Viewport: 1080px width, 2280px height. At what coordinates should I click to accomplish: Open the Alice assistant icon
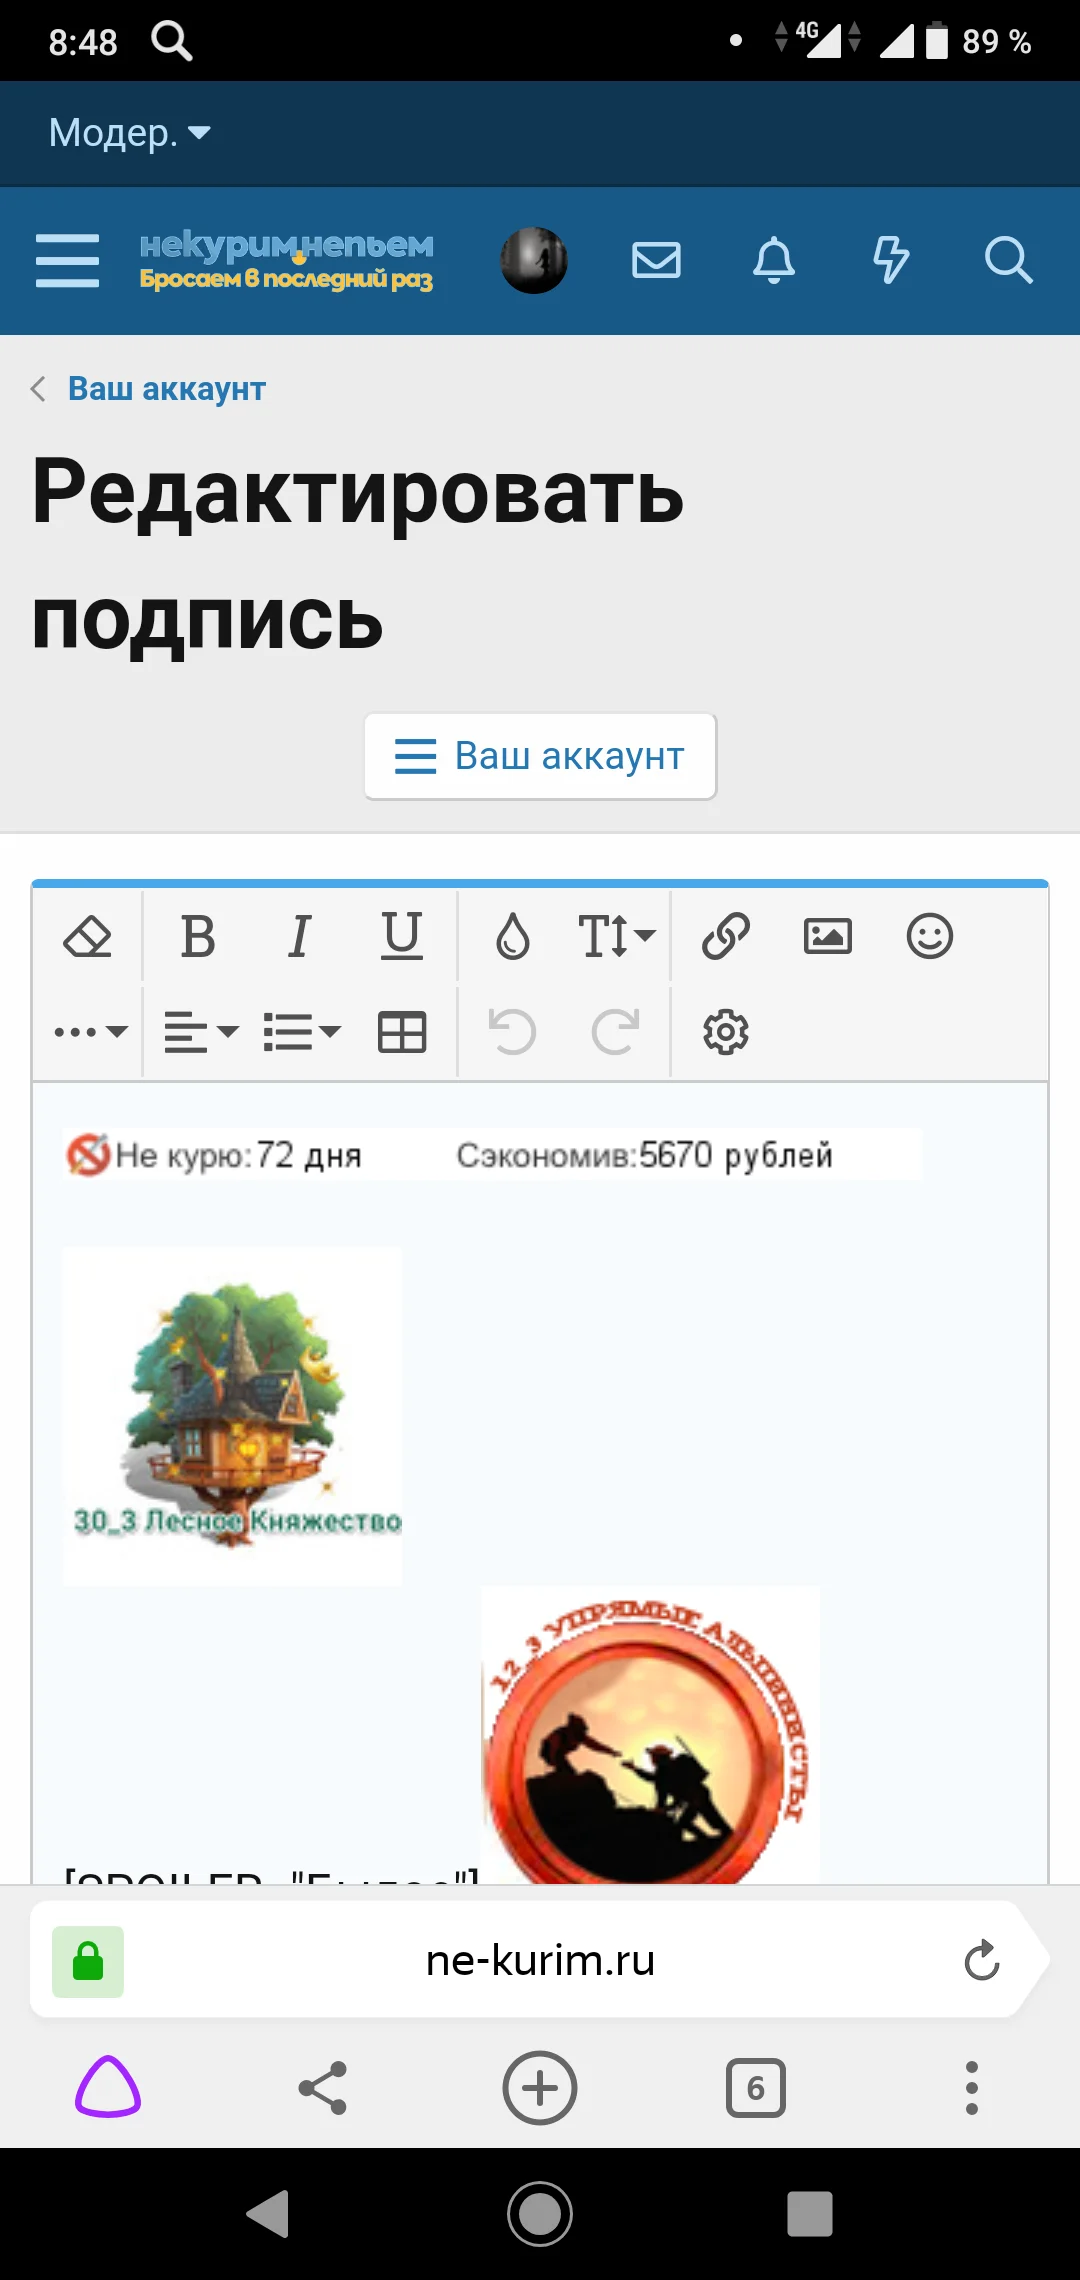[108, 2088]
